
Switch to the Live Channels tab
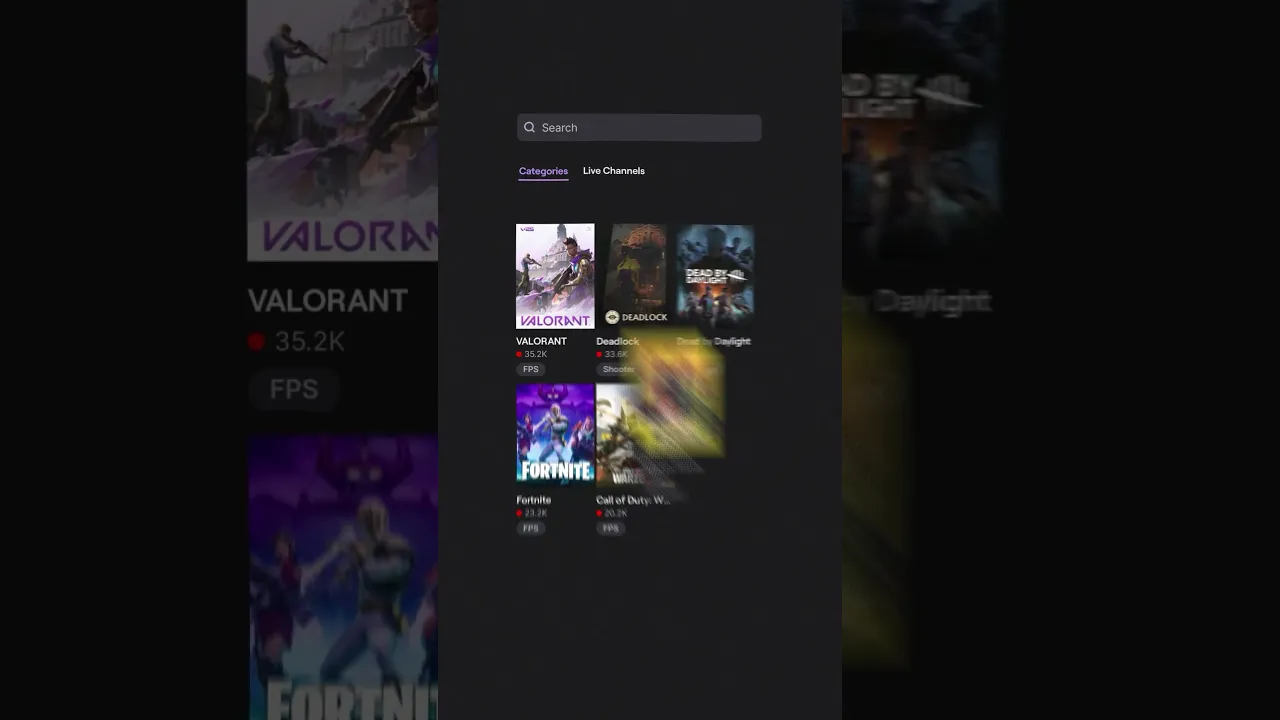[x=614, y=171]
